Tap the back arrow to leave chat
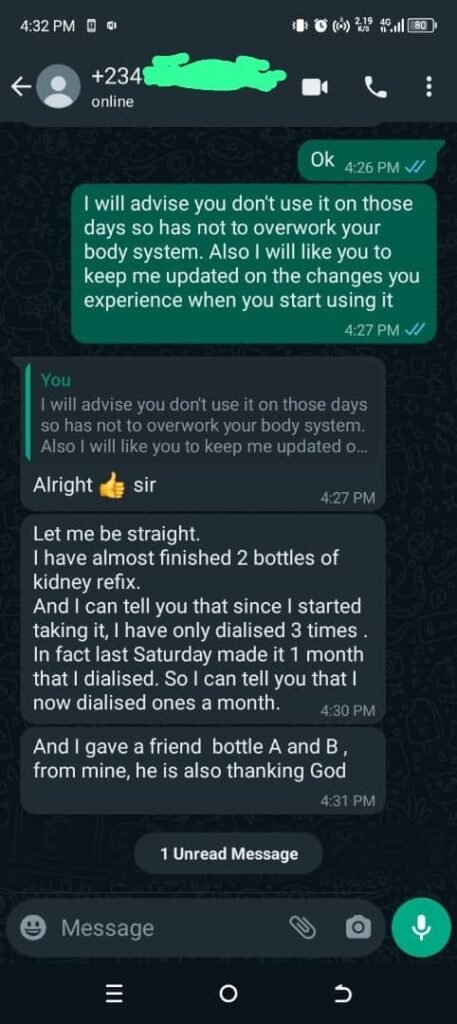Image resolution: width=457 pixels, height=1024 pixels. pos(21,86)
